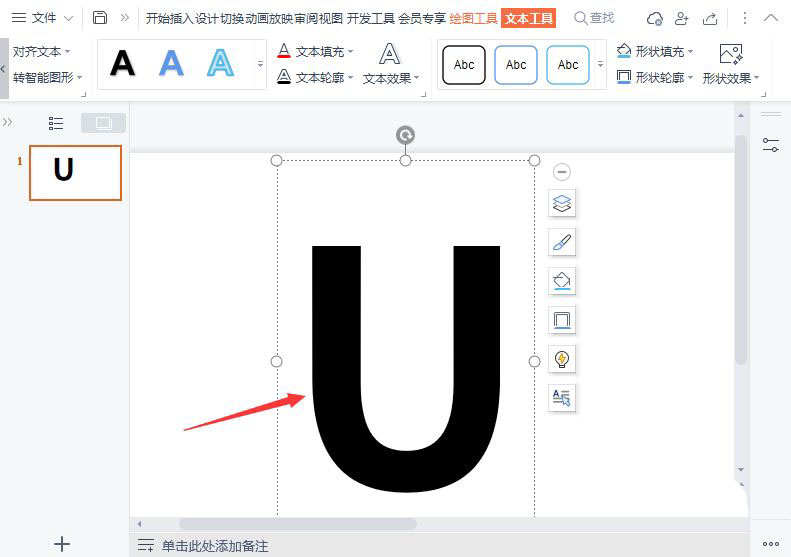Click 单击此处添加备注 notes area
The image size is (791, 557).
(215, 546)
